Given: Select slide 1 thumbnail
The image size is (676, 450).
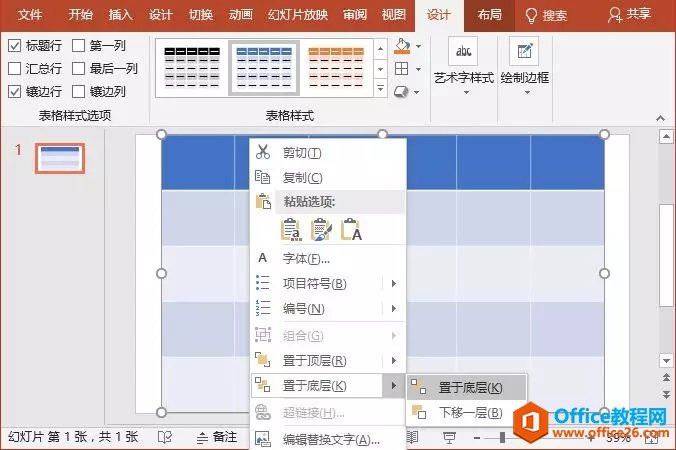Looking at the screenshot, I should coord(59,158).
